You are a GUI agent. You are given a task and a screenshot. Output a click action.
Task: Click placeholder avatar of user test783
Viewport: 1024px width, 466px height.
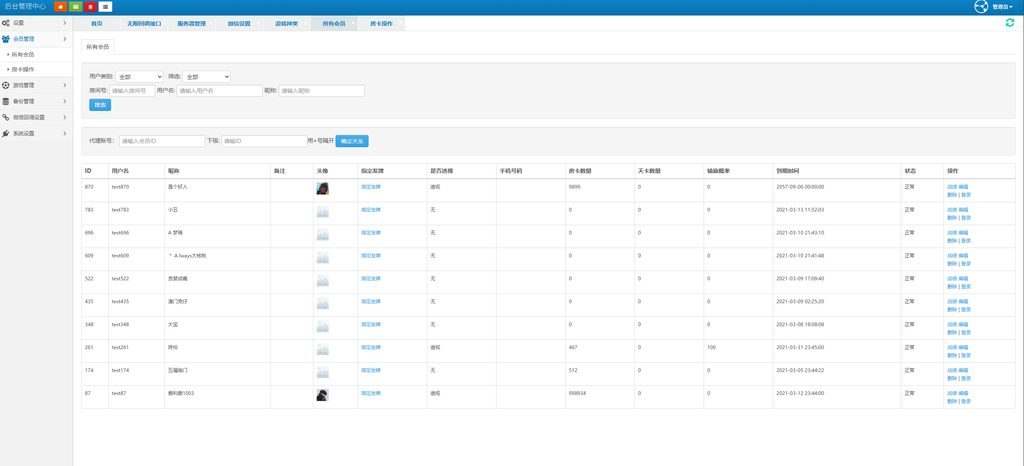[323, 211]
